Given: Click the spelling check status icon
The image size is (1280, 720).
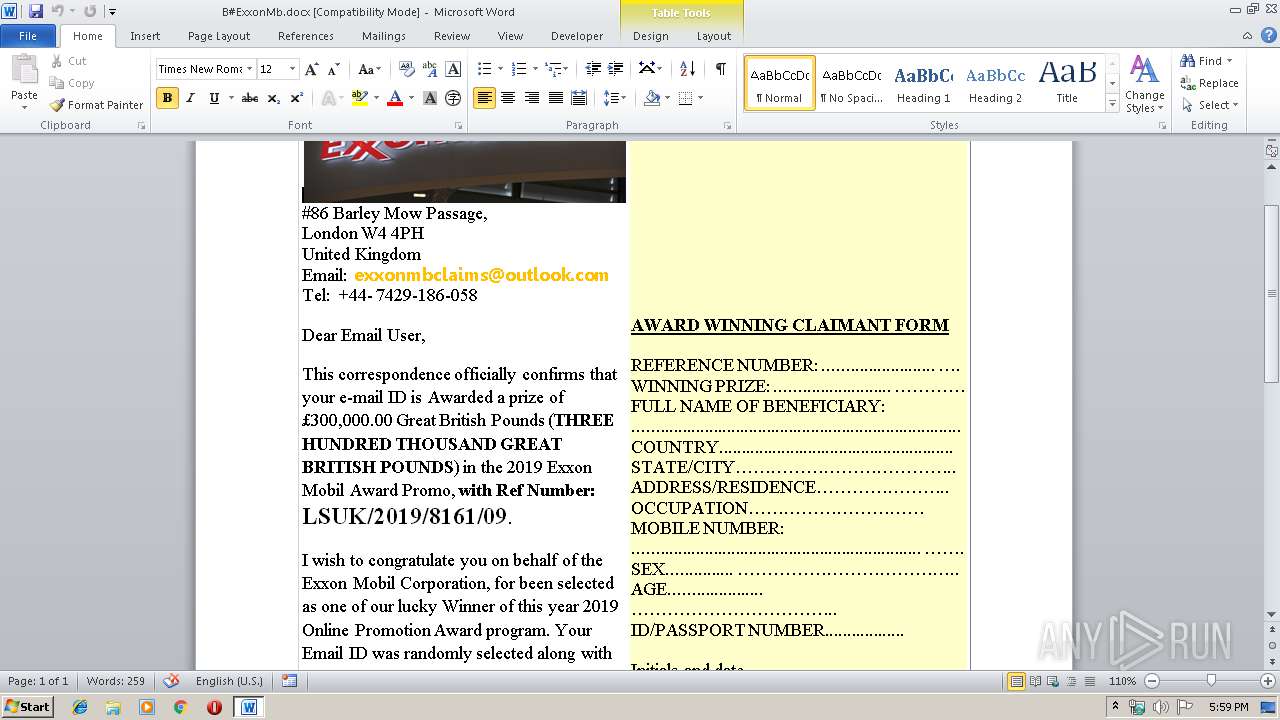Looking at the screenshot, I should coord(172,681).
